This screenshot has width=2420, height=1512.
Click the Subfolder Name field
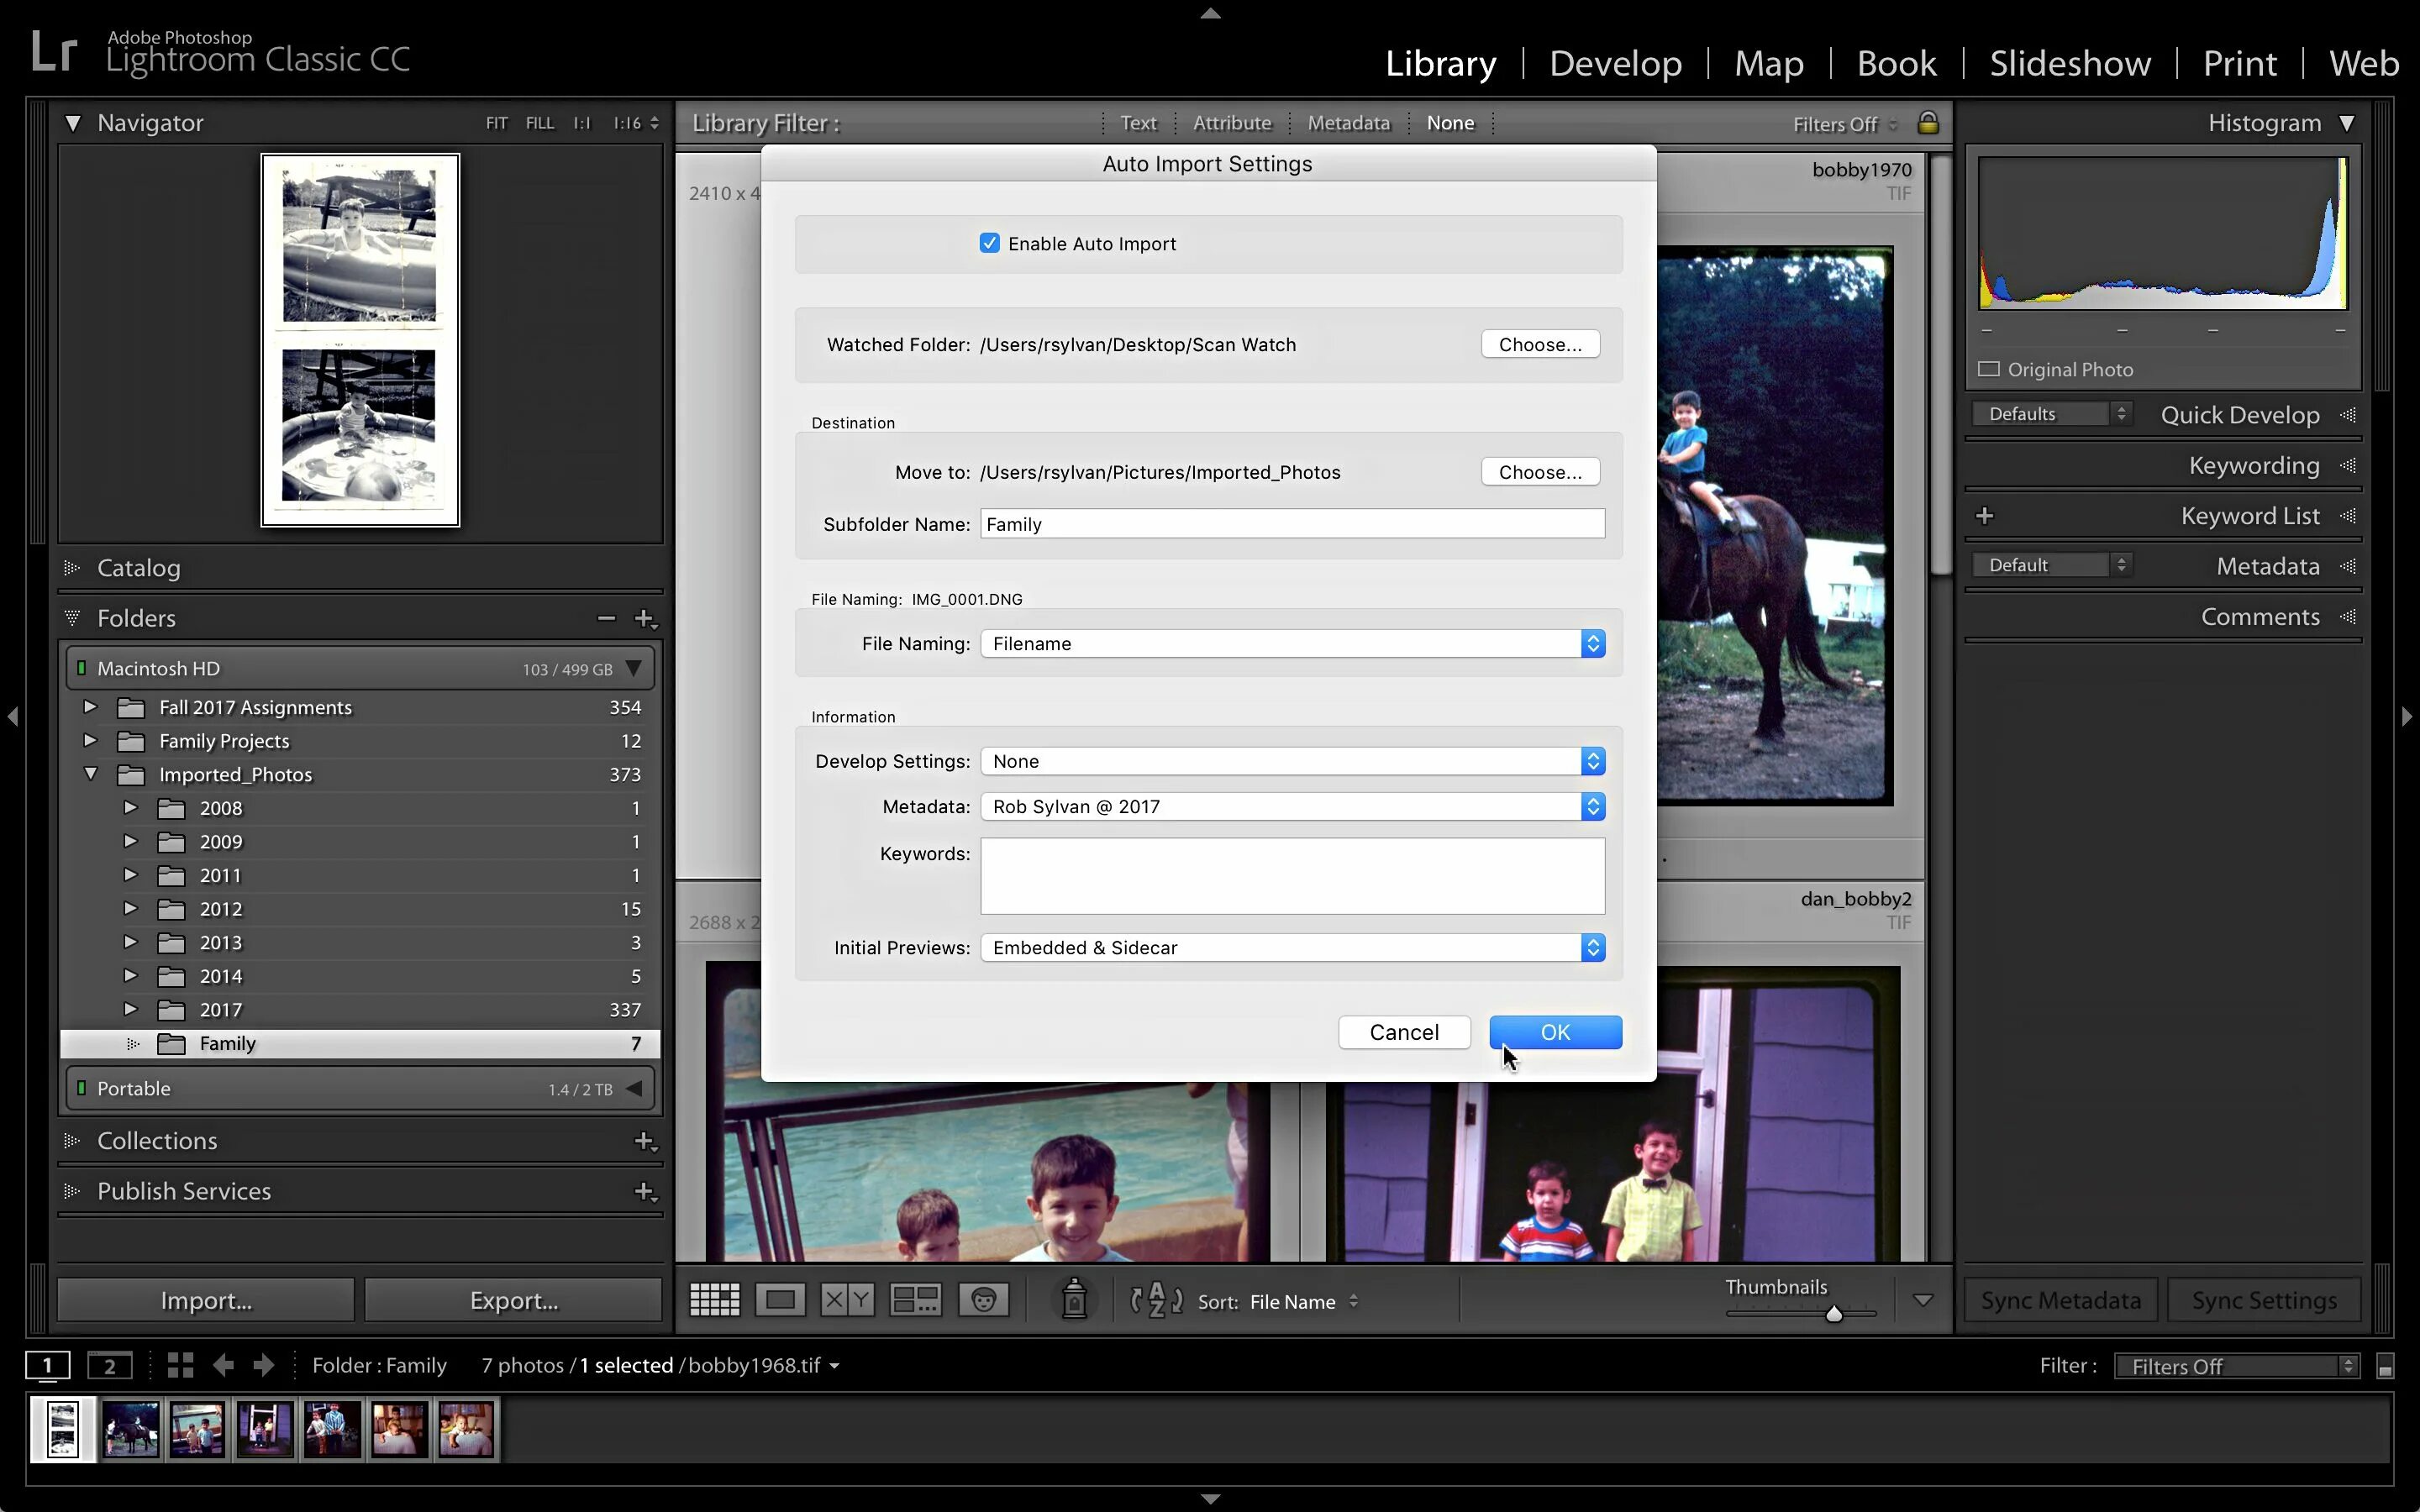point(1292,524)
